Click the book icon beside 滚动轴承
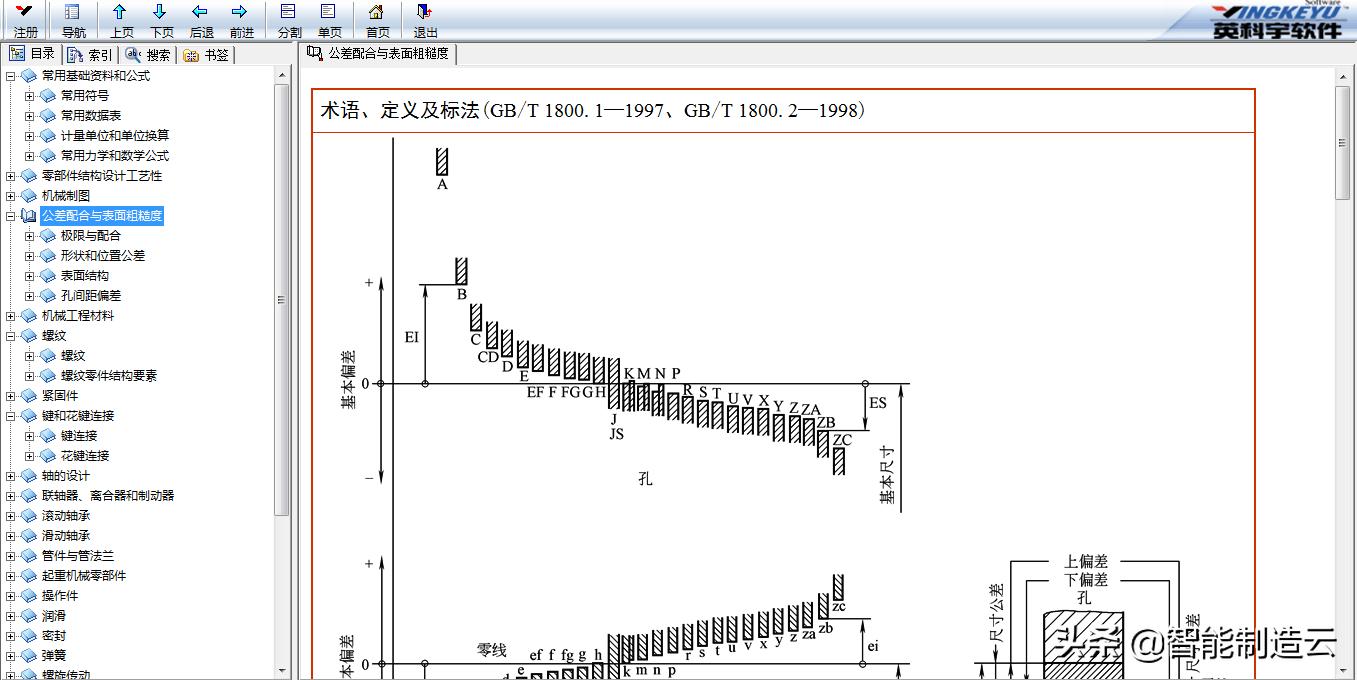This screenshot has width=1357, height=680. tap(28, 516)
